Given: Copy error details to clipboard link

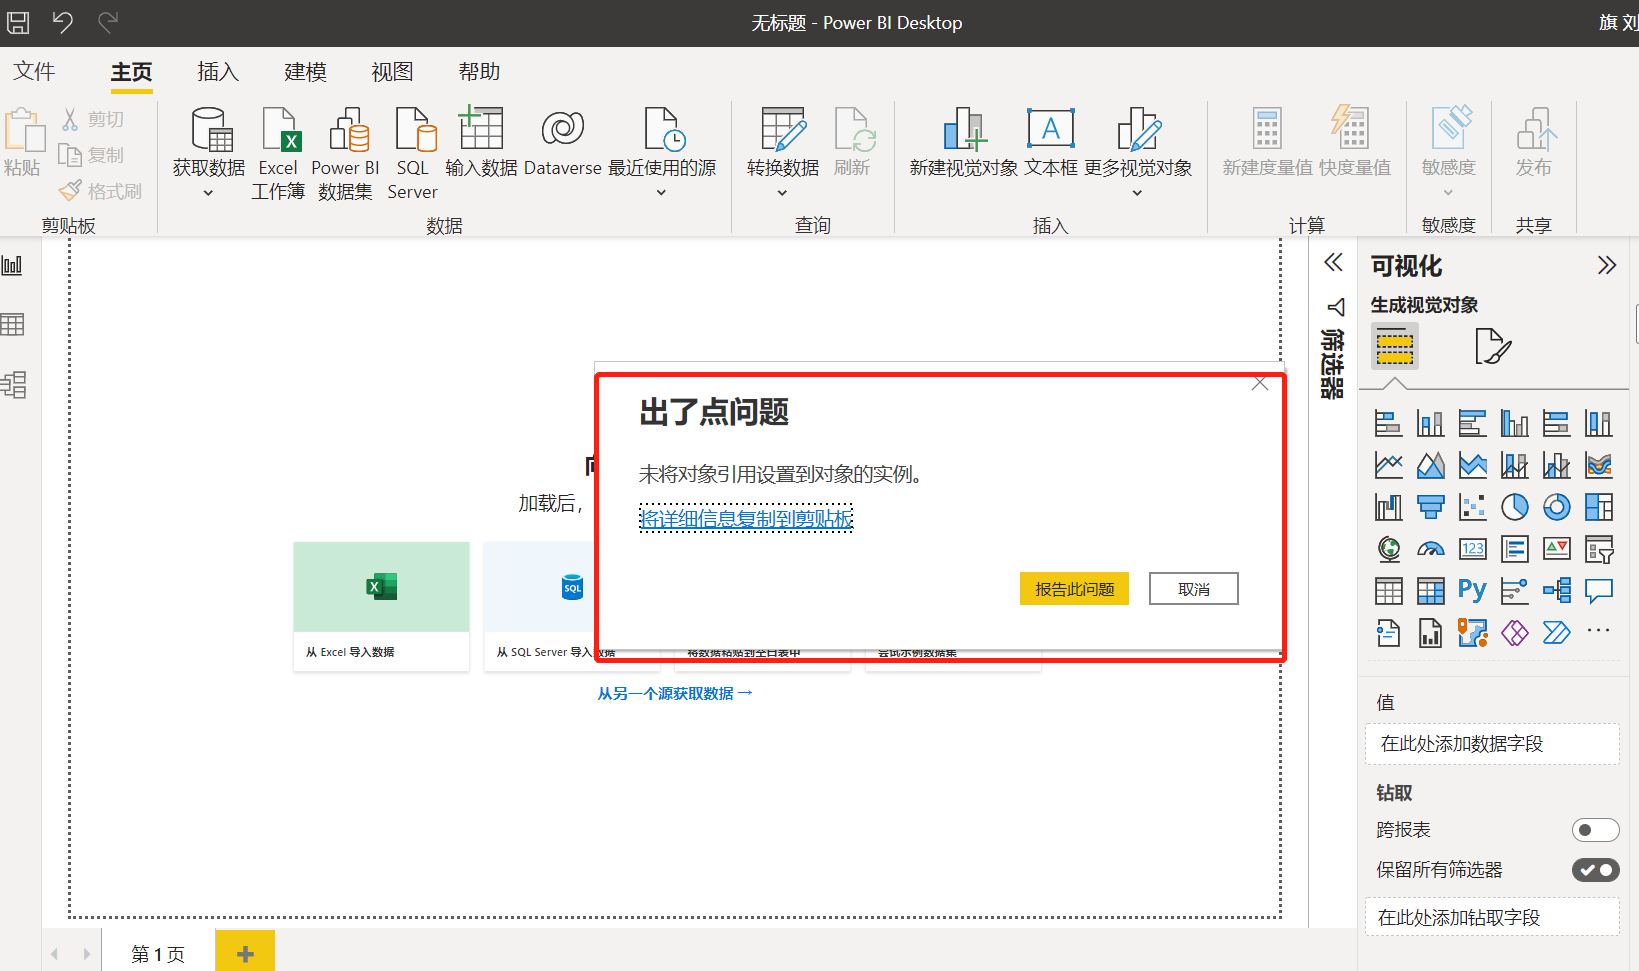Looking at the screenshot, I should point(746,519).
